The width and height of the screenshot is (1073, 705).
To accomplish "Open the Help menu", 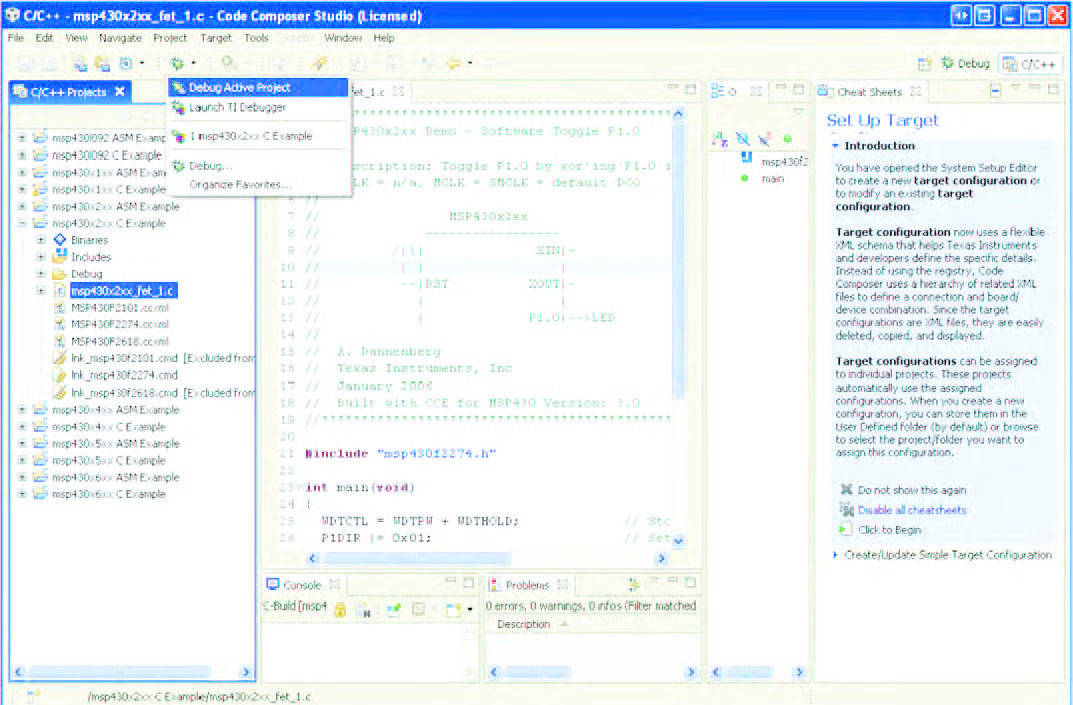I will pyautogui.click(x=384, y=38).
